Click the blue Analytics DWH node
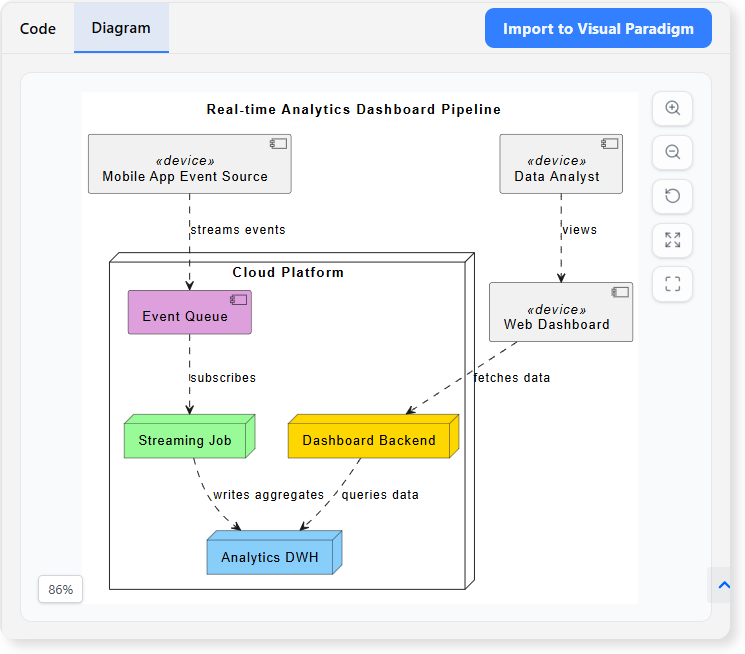 click(x=270, y=557)
